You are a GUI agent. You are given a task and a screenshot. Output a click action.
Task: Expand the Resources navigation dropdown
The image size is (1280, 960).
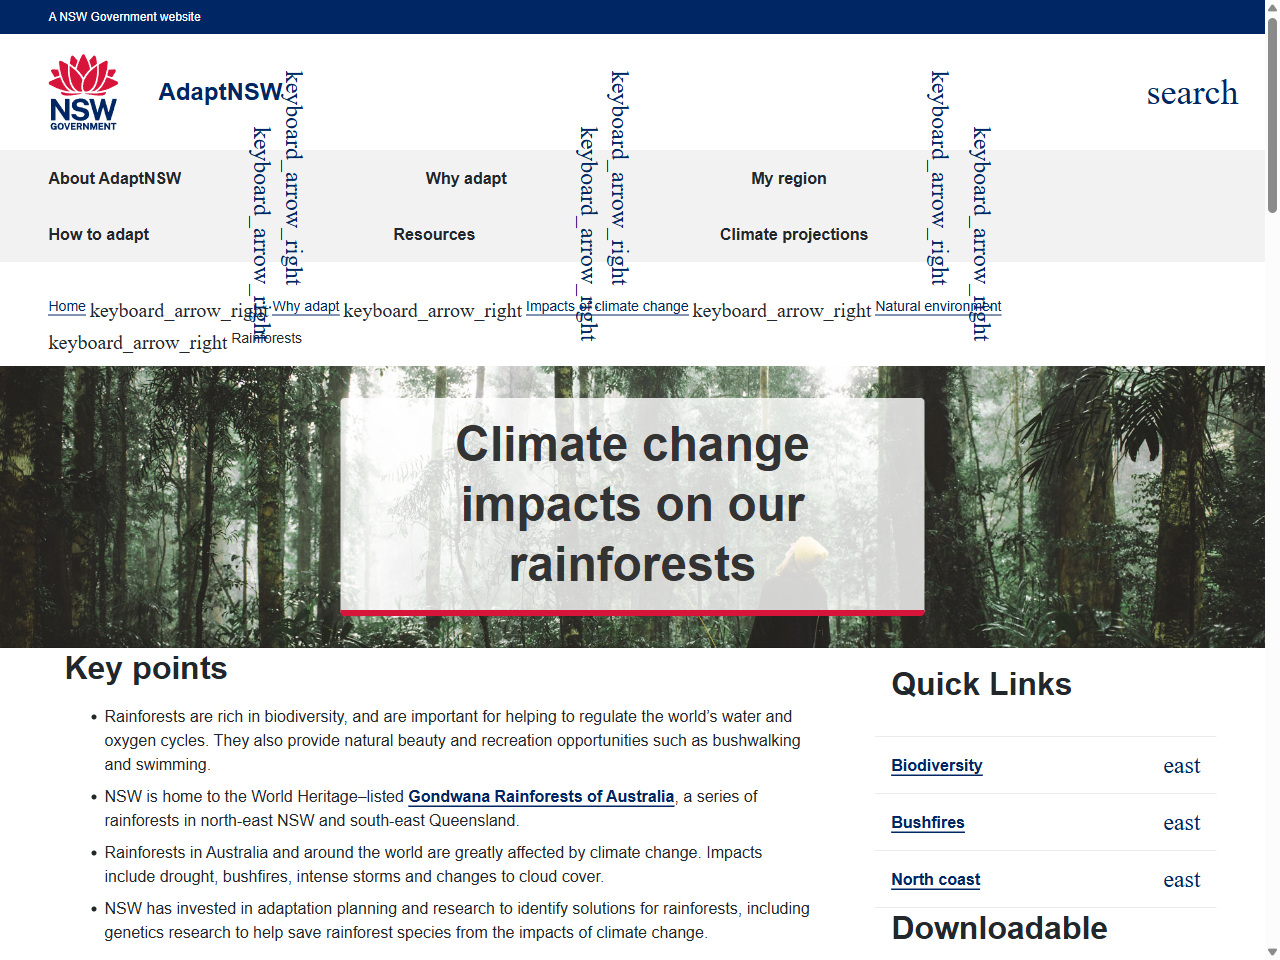pyautogui.click(x=434, y=234)
